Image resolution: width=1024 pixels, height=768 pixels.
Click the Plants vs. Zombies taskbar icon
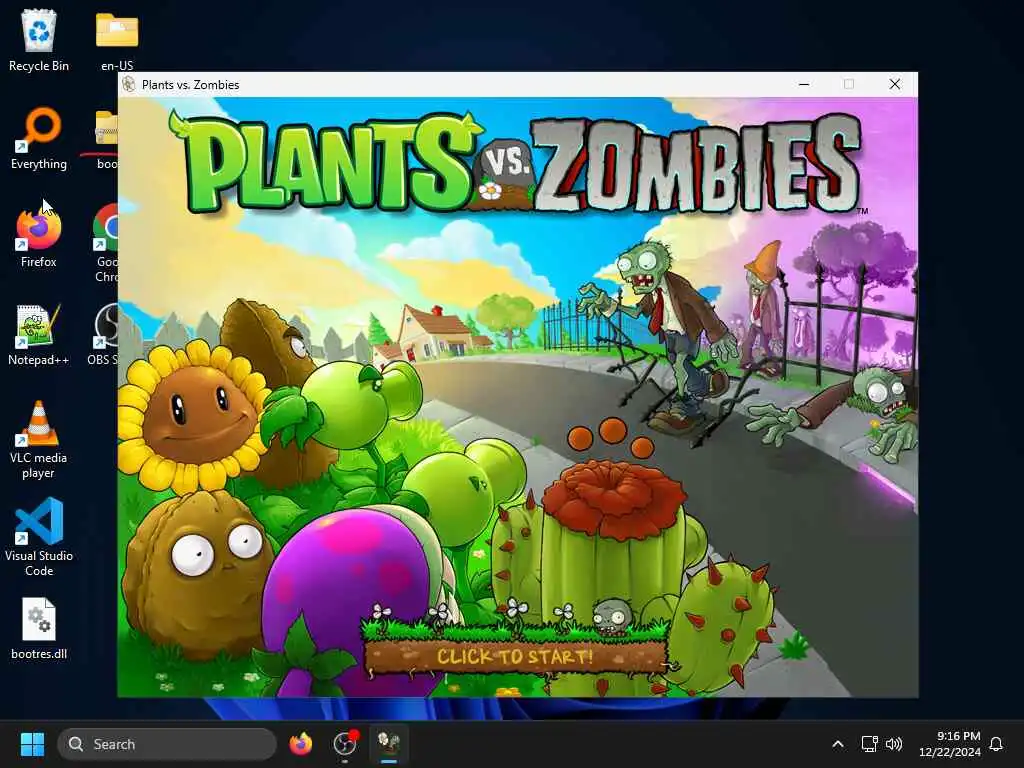pyautogui.click(x=389, y=744)
